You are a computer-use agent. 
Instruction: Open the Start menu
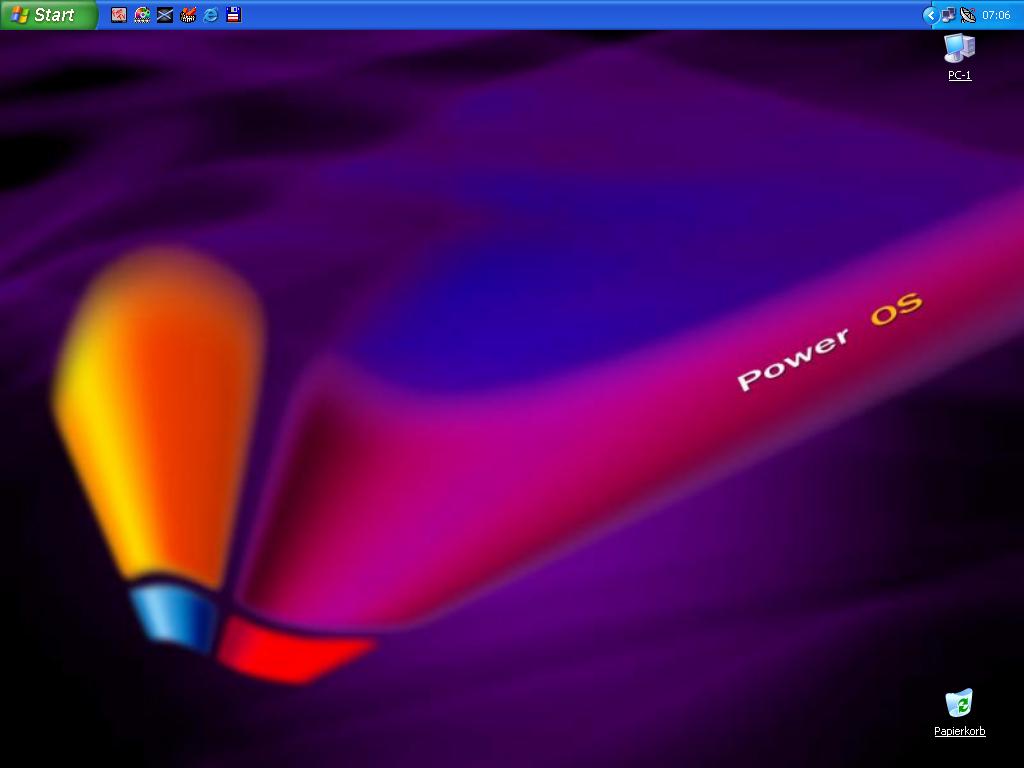[x=48, y=14]
